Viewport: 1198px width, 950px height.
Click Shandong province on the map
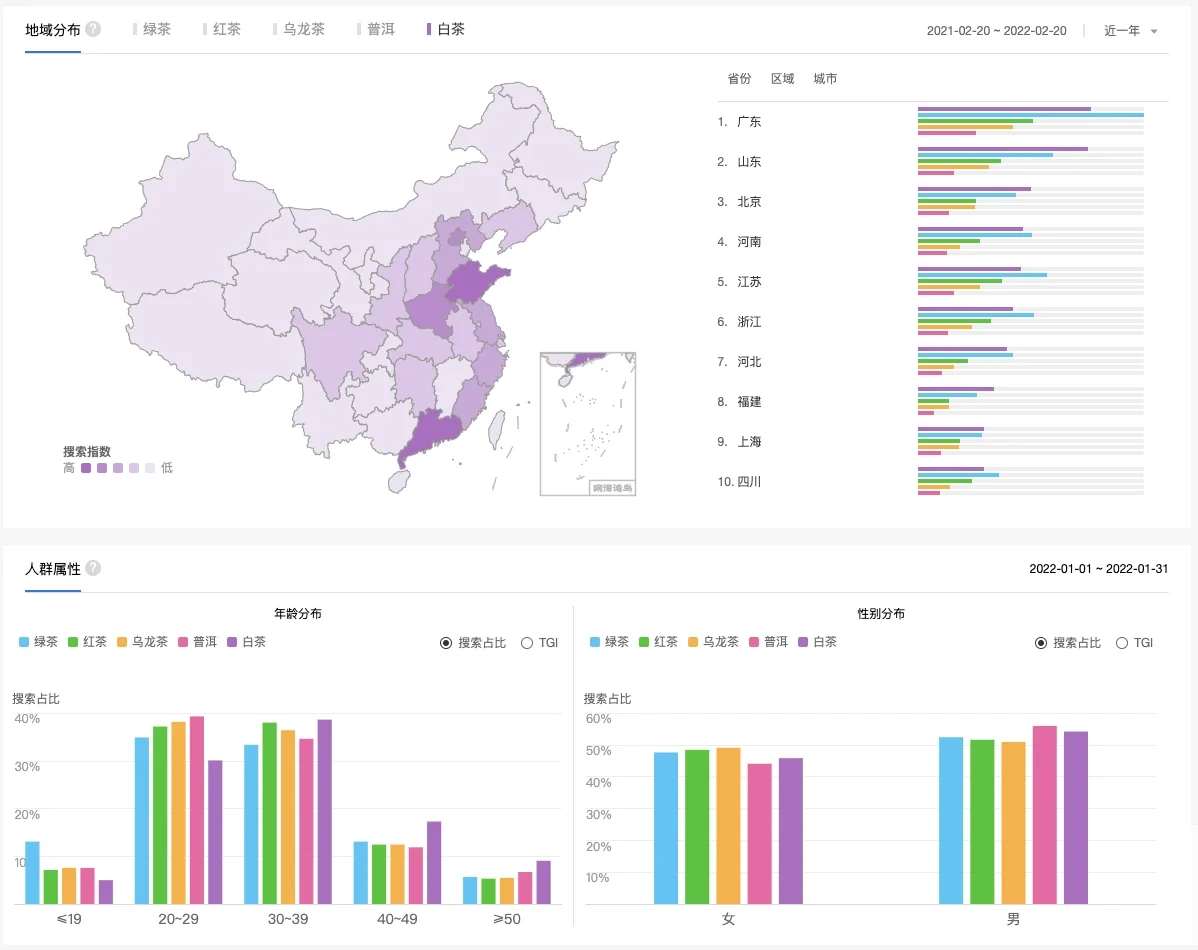[474, 281]
